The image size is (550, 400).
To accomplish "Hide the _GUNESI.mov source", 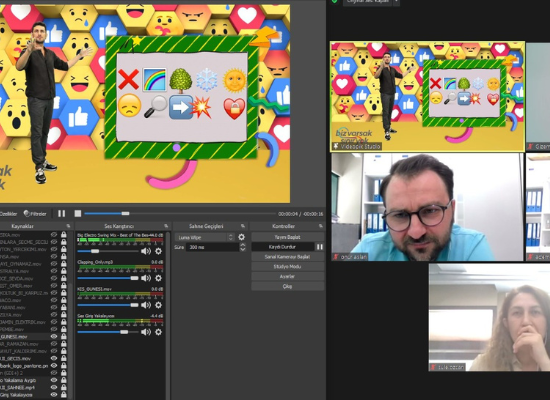I will (x=54, y=336).
